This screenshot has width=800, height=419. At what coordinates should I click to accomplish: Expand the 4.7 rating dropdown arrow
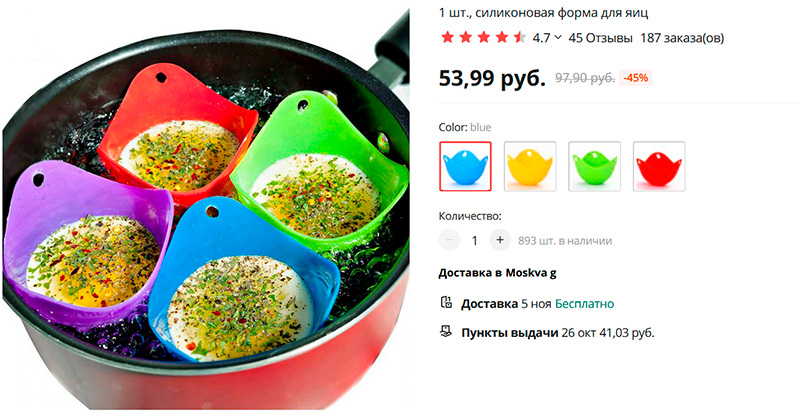(x=558, y=37)
